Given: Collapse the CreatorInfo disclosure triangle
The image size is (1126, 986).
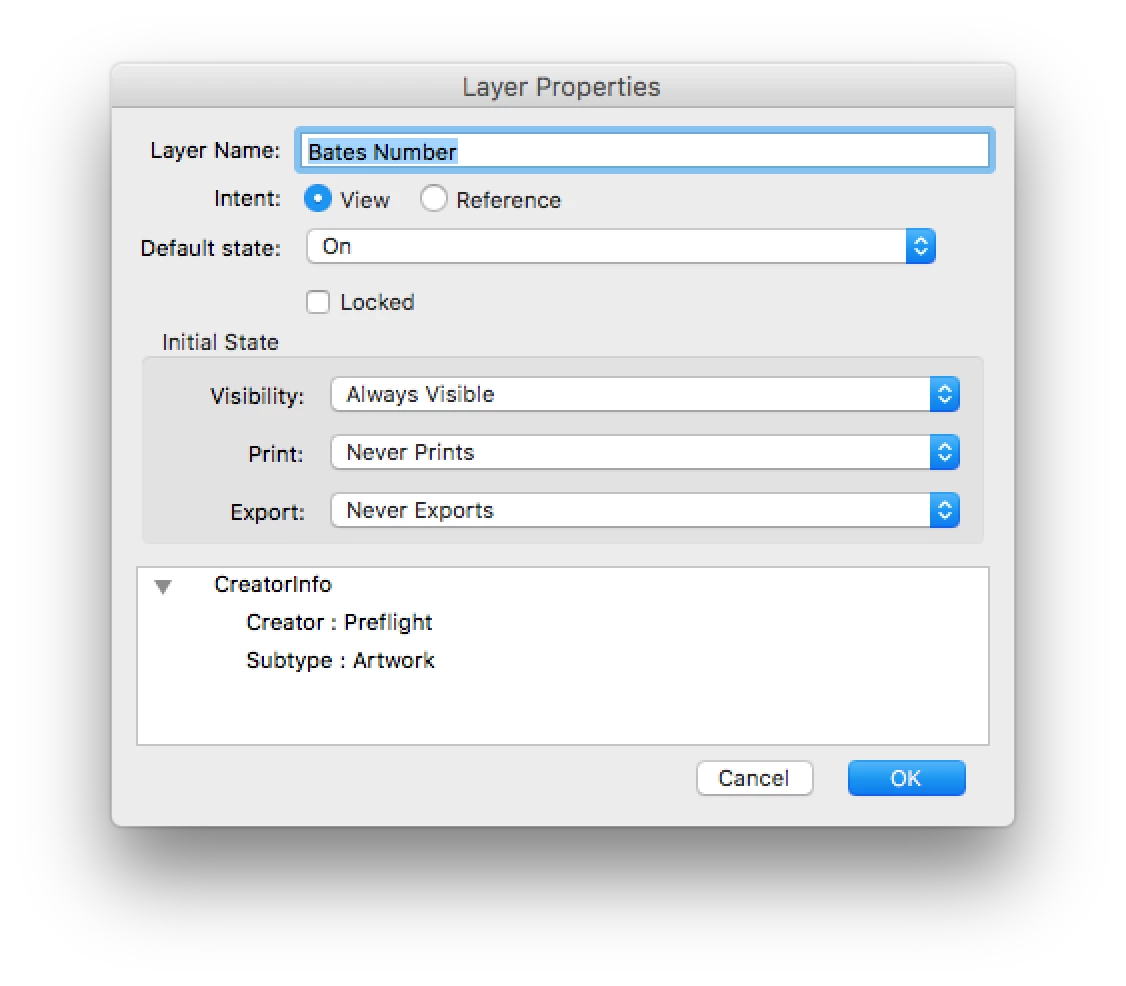Looking at the screenshot, I should coord(163,587).
